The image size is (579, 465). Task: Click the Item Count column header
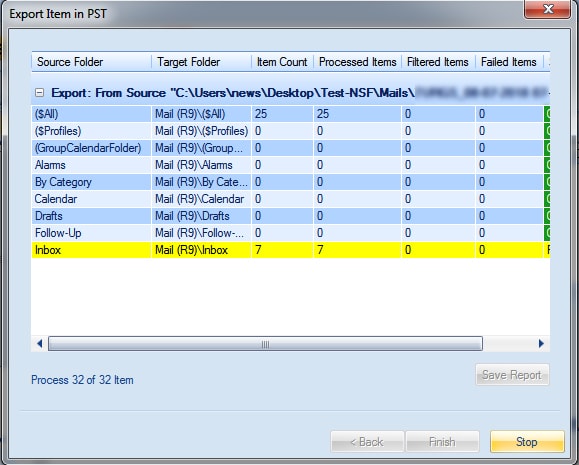(x=282, y=62)
